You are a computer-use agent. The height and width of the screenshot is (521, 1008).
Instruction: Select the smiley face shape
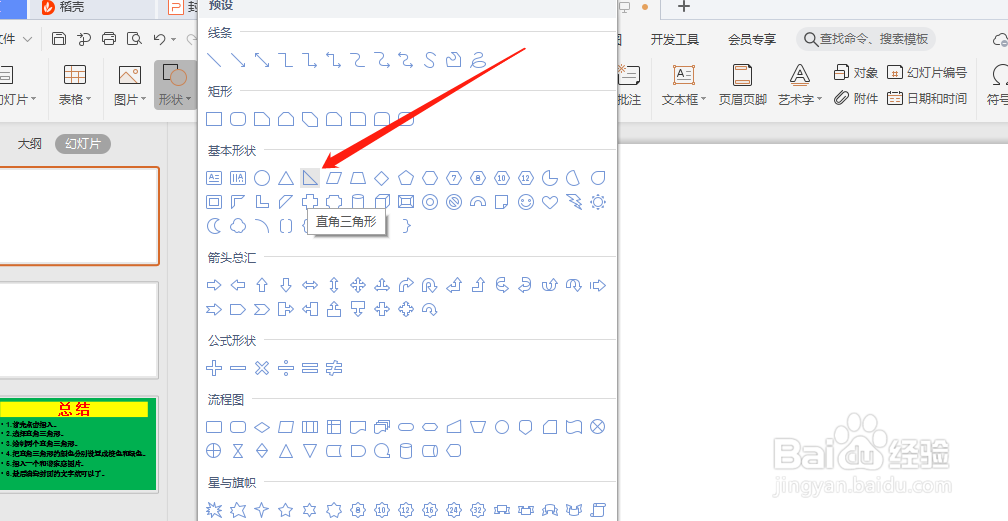(x=526, y=202)
